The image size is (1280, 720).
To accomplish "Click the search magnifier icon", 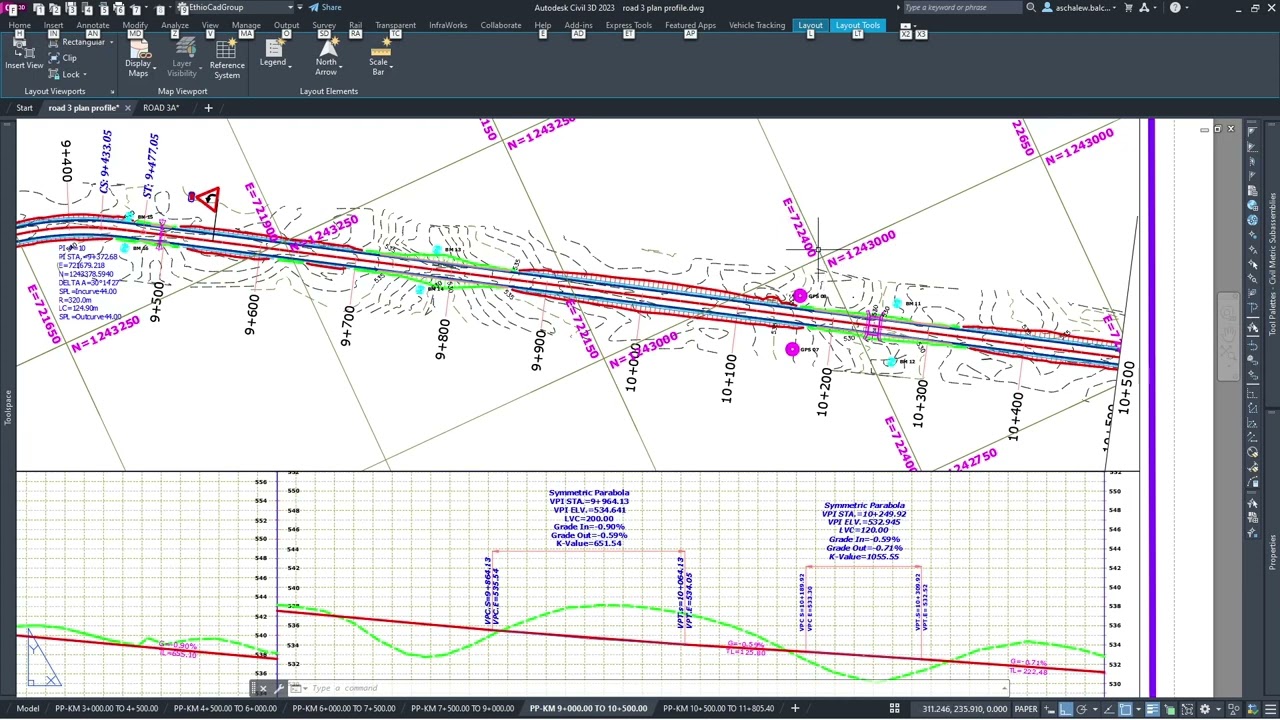I will tap(1031, 8).
